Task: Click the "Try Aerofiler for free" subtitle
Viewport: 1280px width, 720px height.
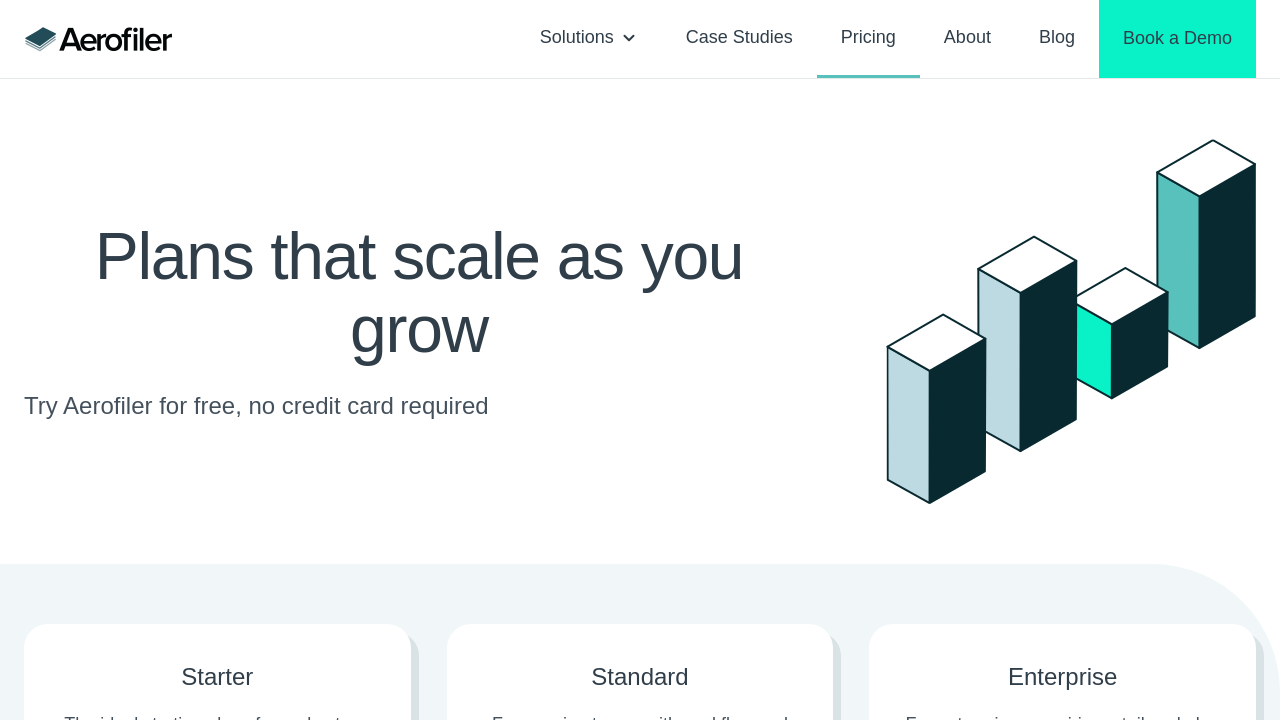Action: click(x=256, y=406)
